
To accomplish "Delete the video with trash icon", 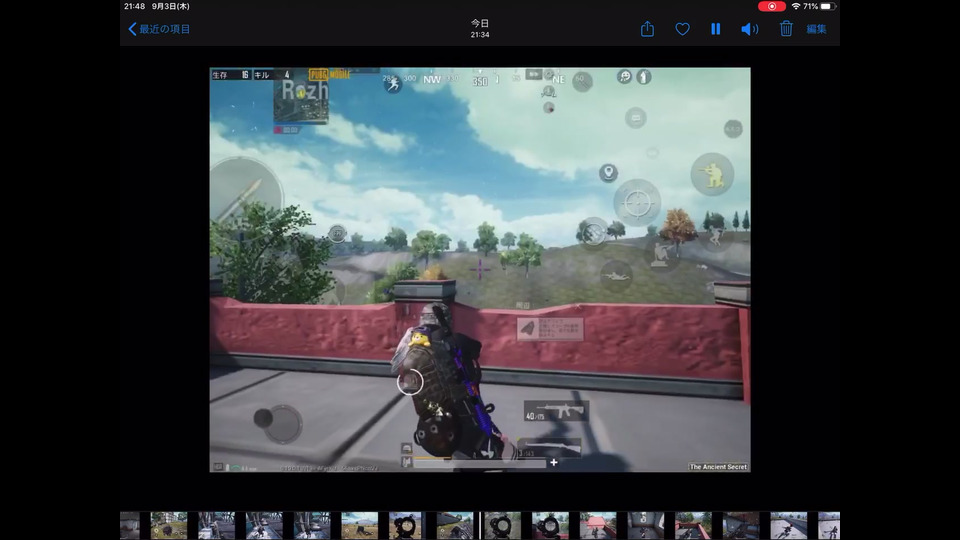I will pyautogui.click(x=786, y=29).
